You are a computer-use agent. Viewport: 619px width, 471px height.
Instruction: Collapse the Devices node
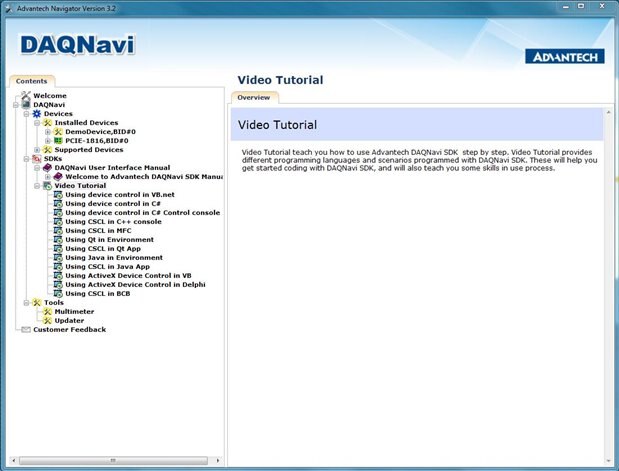pos(26,114)
